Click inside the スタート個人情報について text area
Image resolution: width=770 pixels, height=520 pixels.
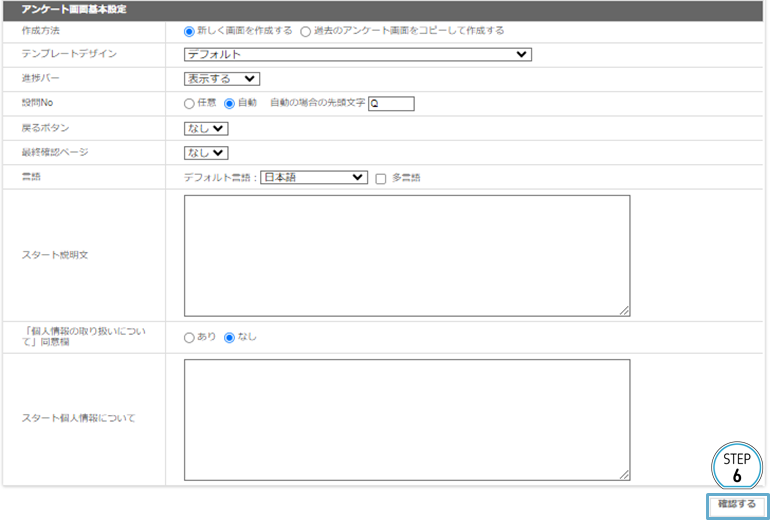(x=406, y=419)
